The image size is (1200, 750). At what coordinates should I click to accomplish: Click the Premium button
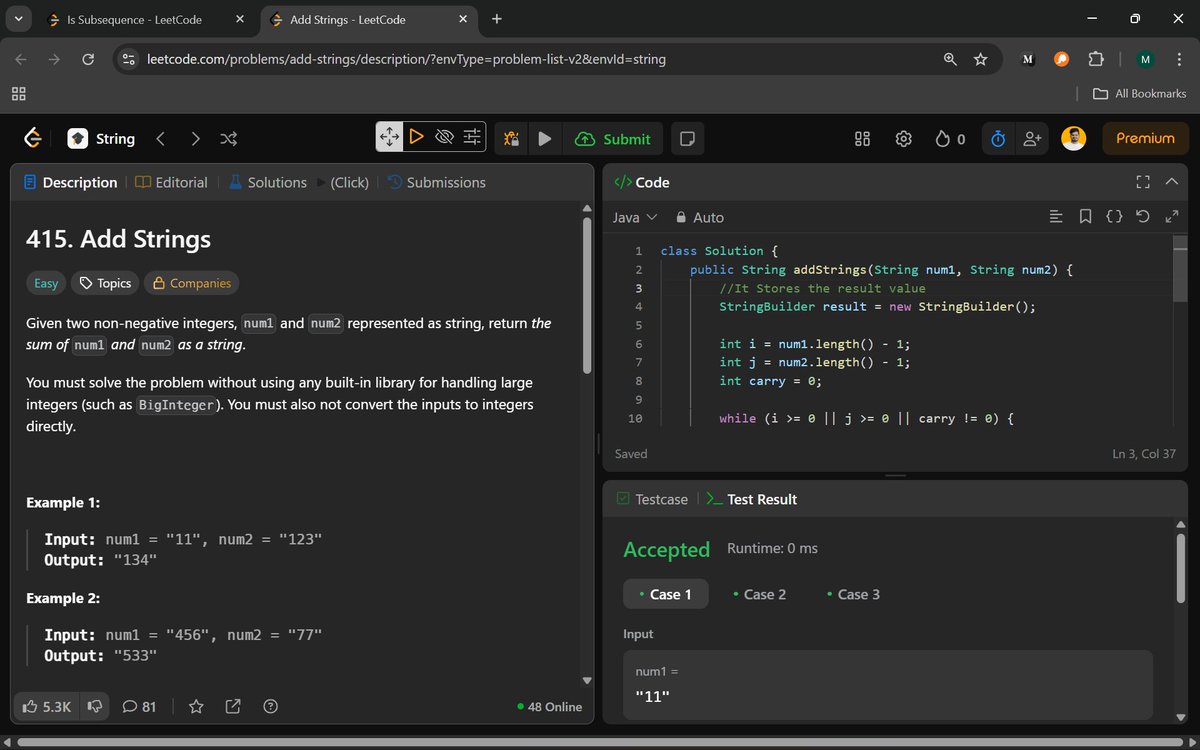click(x=1145, y=139)
